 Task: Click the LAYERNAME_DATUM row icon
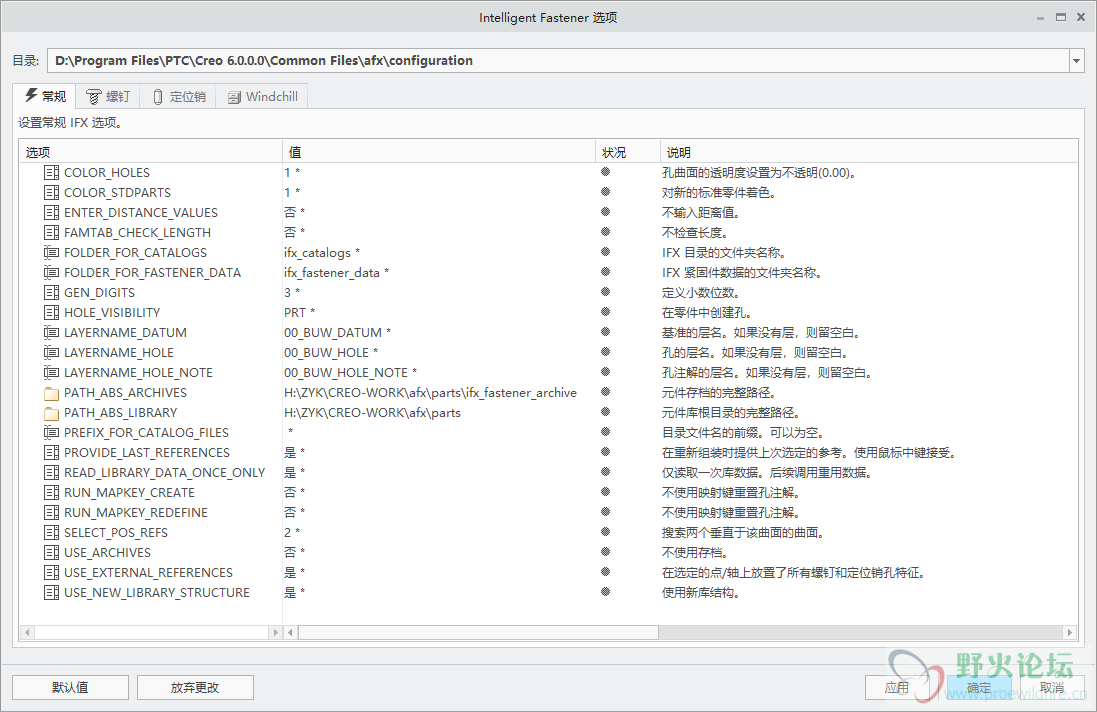[x=51, y=332]
